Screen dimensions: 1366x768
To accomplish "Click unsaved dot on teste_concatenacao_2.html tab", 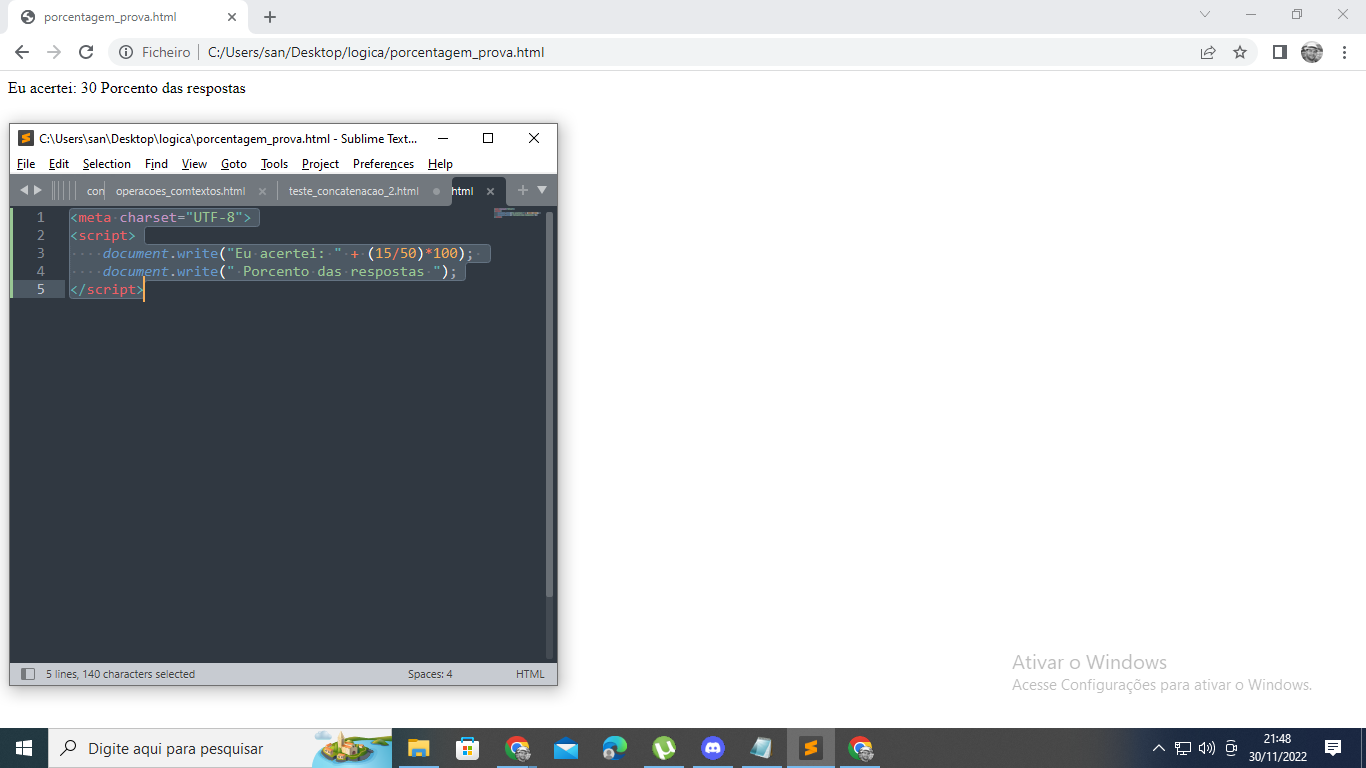I will tap(437, 191).
